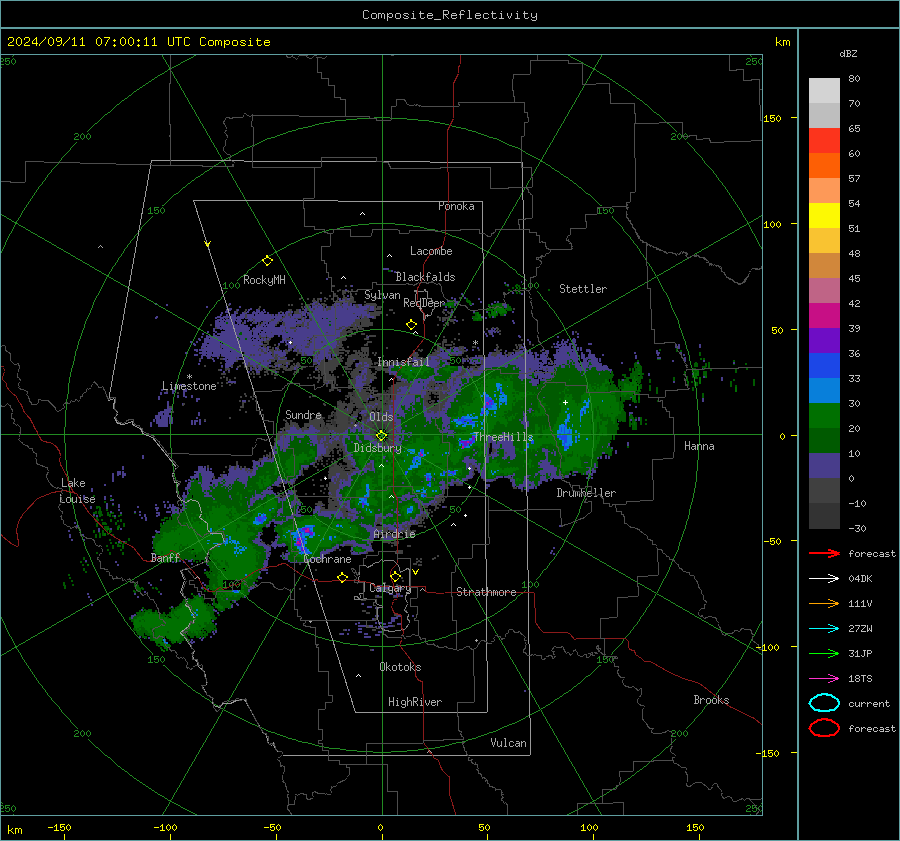Viewport: 900px width, 841px height.
Task: Click the Lacombe city label
Action: [x=431, y=251]
